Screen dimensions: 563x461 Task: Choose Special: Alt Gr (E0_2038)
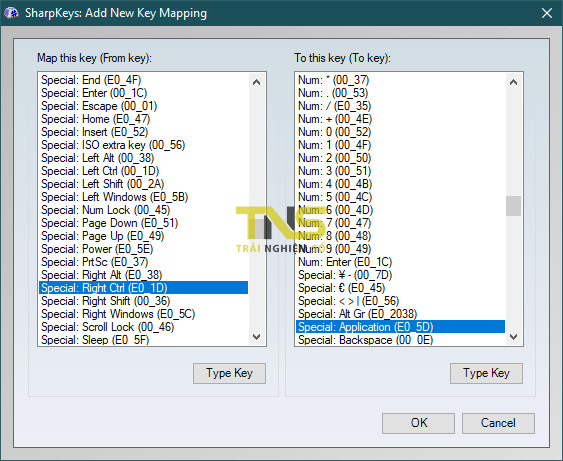pyautogui.click(x=400, y=314)
